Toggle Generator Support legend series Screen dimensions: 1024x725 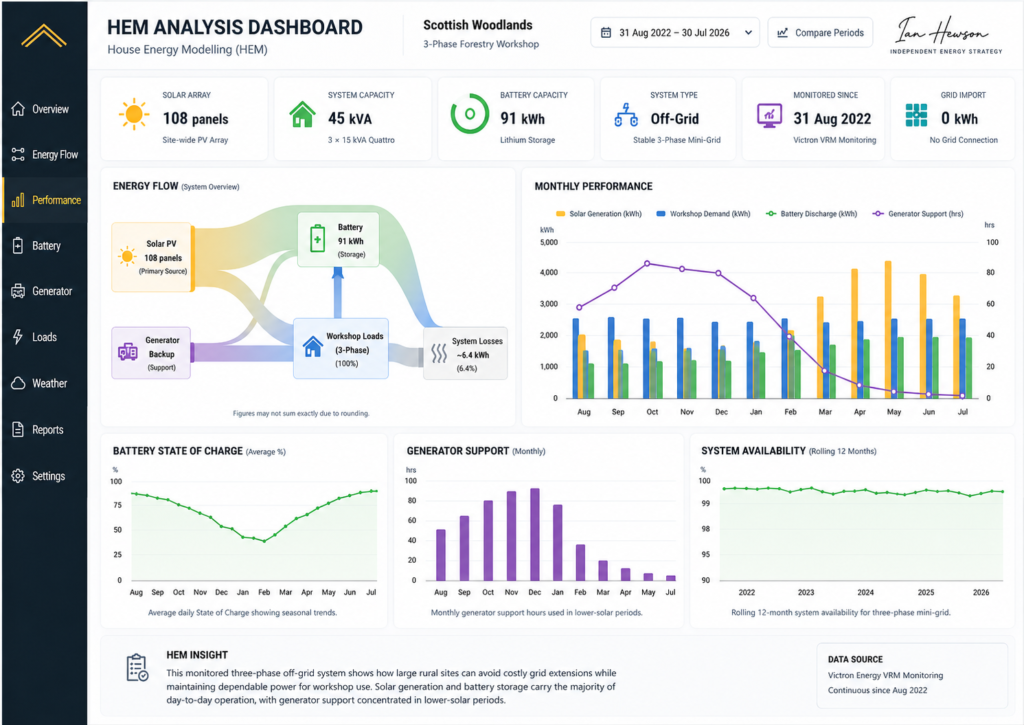[x=918, y=214]
